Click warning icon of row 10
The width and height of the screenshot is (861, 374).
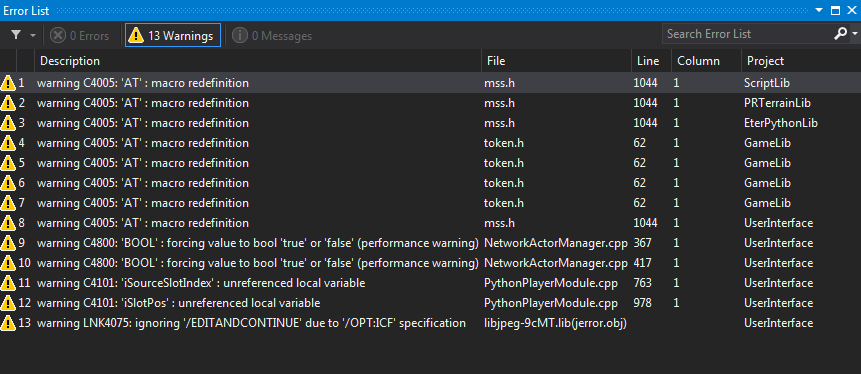(8, 263)
